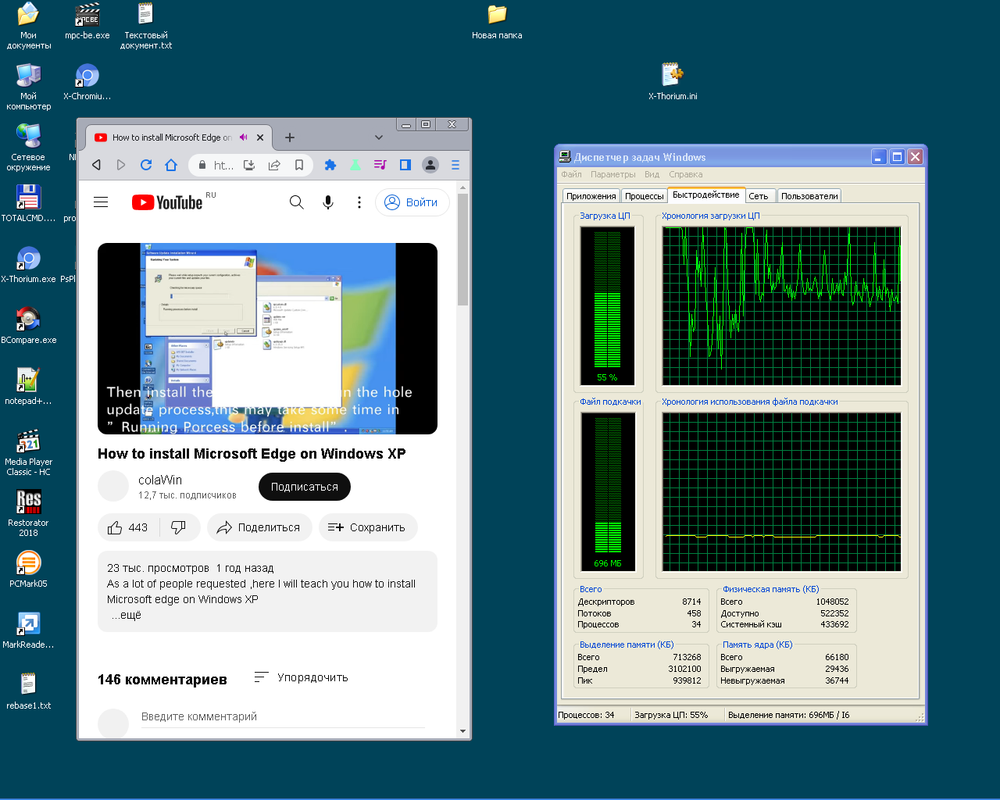Image resolution: width=1000 pixels, height=800 pixels.
Task: Select the Текстовый документ.txt icon
Action: pos(146,26)
